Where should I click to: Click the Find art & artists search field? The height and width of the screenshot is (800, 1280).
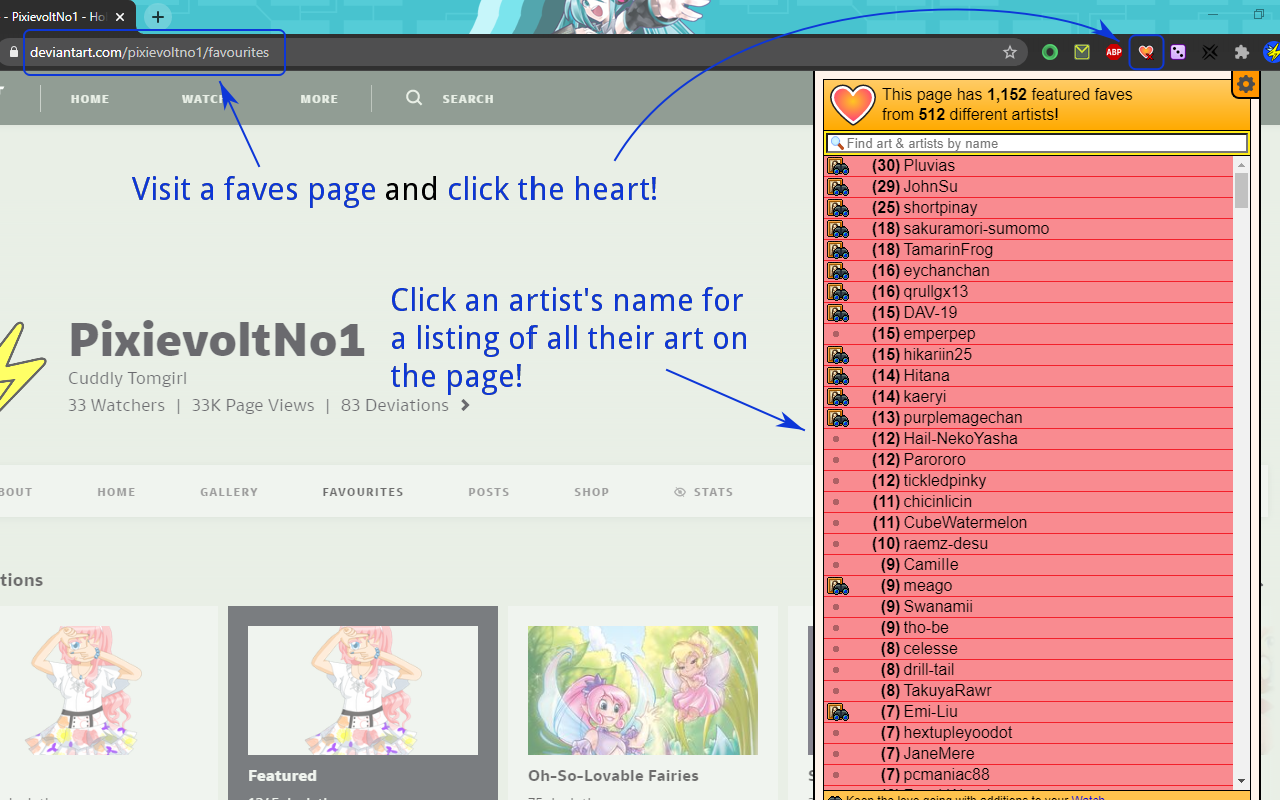click(x=1040, y=143)
